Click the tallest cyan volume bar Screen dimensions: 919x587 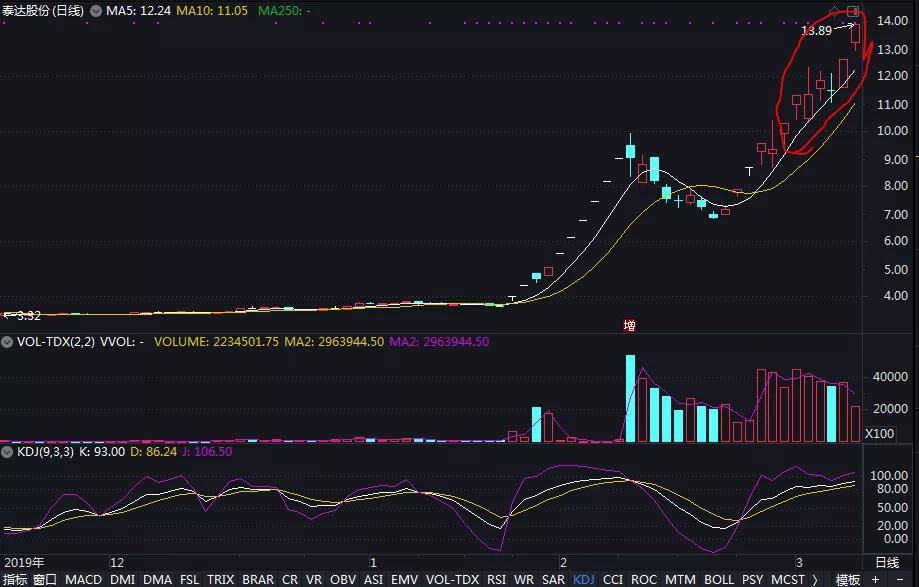(630, 398)
